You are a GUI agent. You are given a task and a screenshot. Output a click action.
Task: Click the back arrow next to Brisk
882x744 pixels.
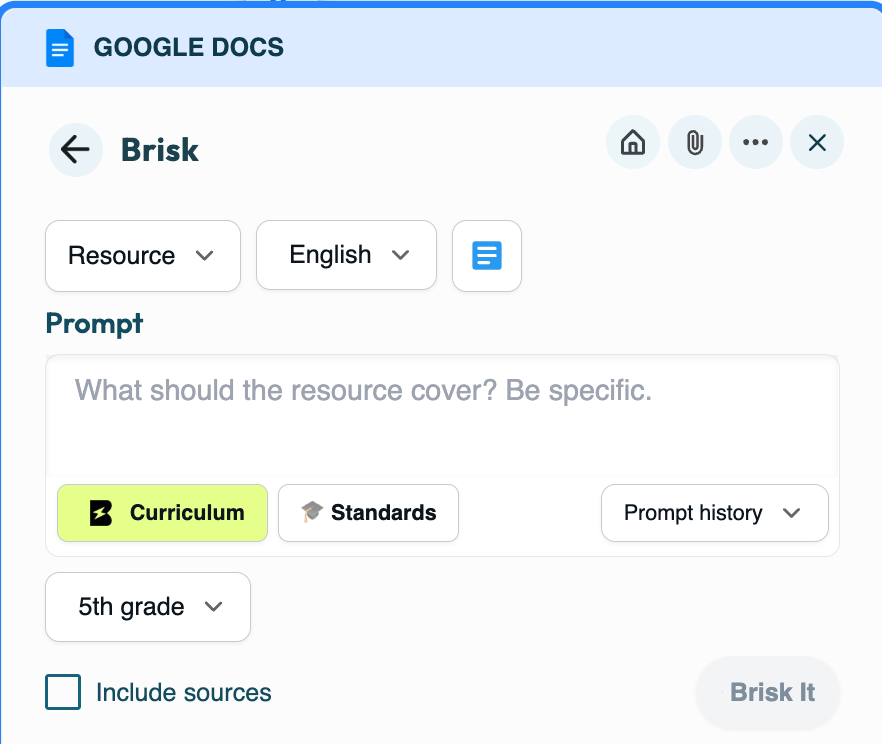coord(75,150)
